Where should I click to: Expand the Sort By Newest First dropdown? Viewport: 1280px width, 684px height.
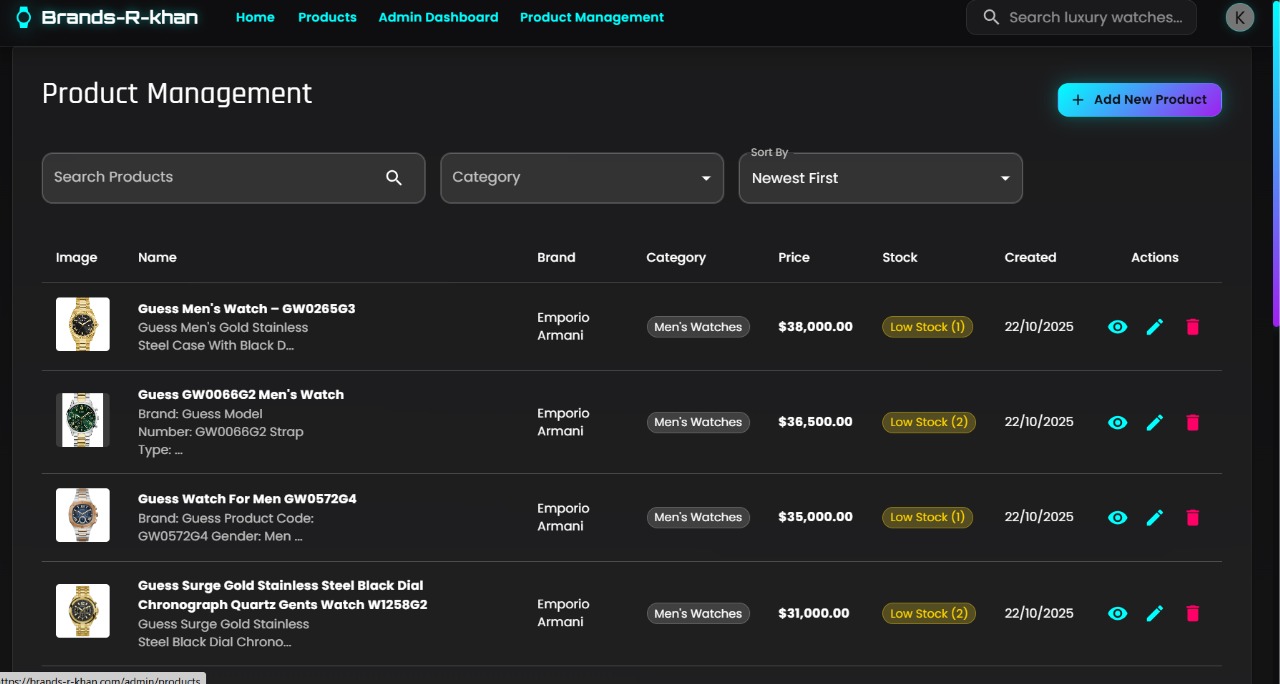click(880, 178)
